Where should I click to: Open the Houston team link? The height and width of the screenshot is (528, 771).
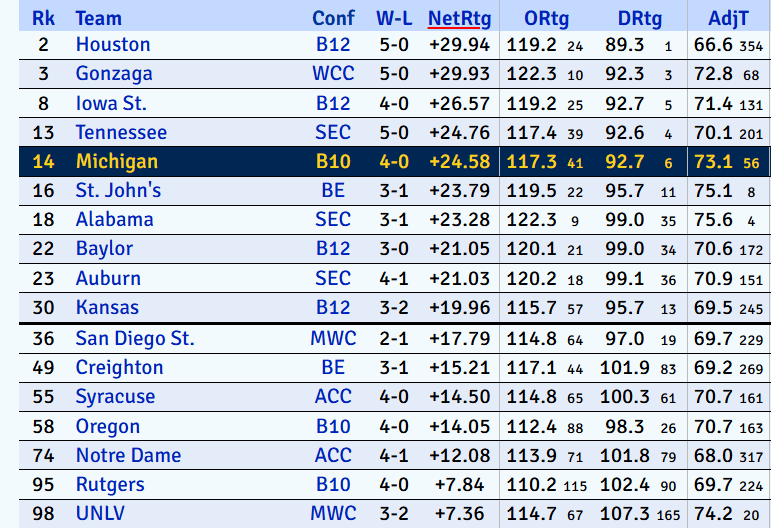point(113,45)
